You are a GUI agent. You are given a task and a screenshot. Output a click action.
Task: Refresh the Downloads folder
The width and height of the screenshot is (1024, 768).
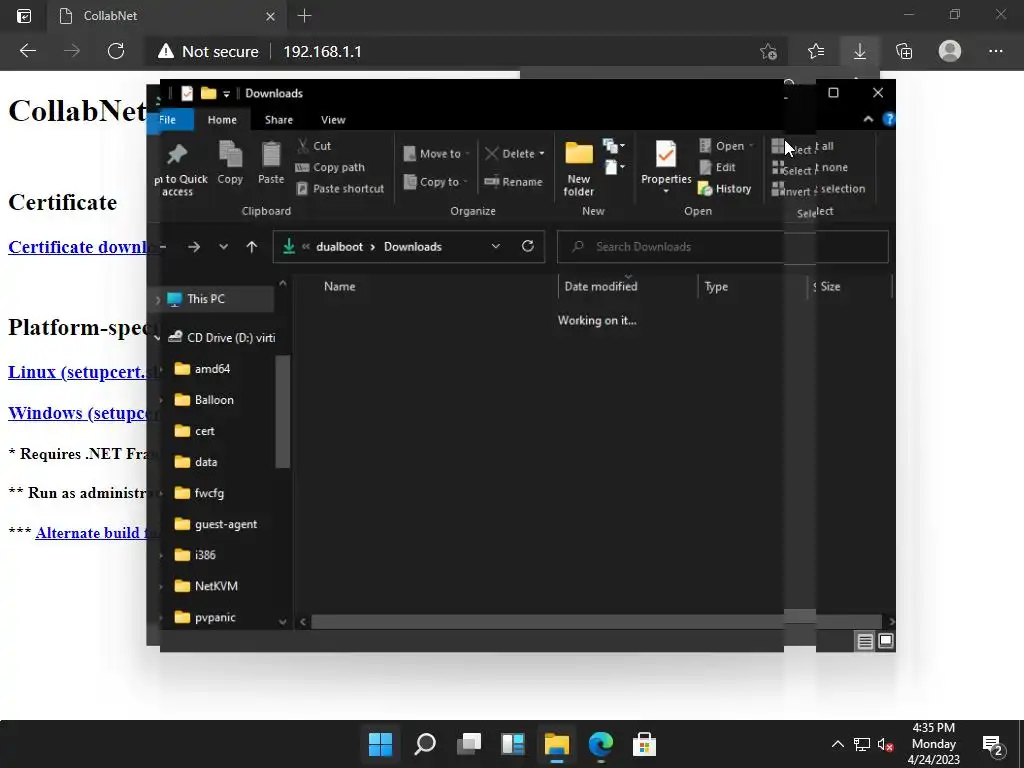click(528, 246)
